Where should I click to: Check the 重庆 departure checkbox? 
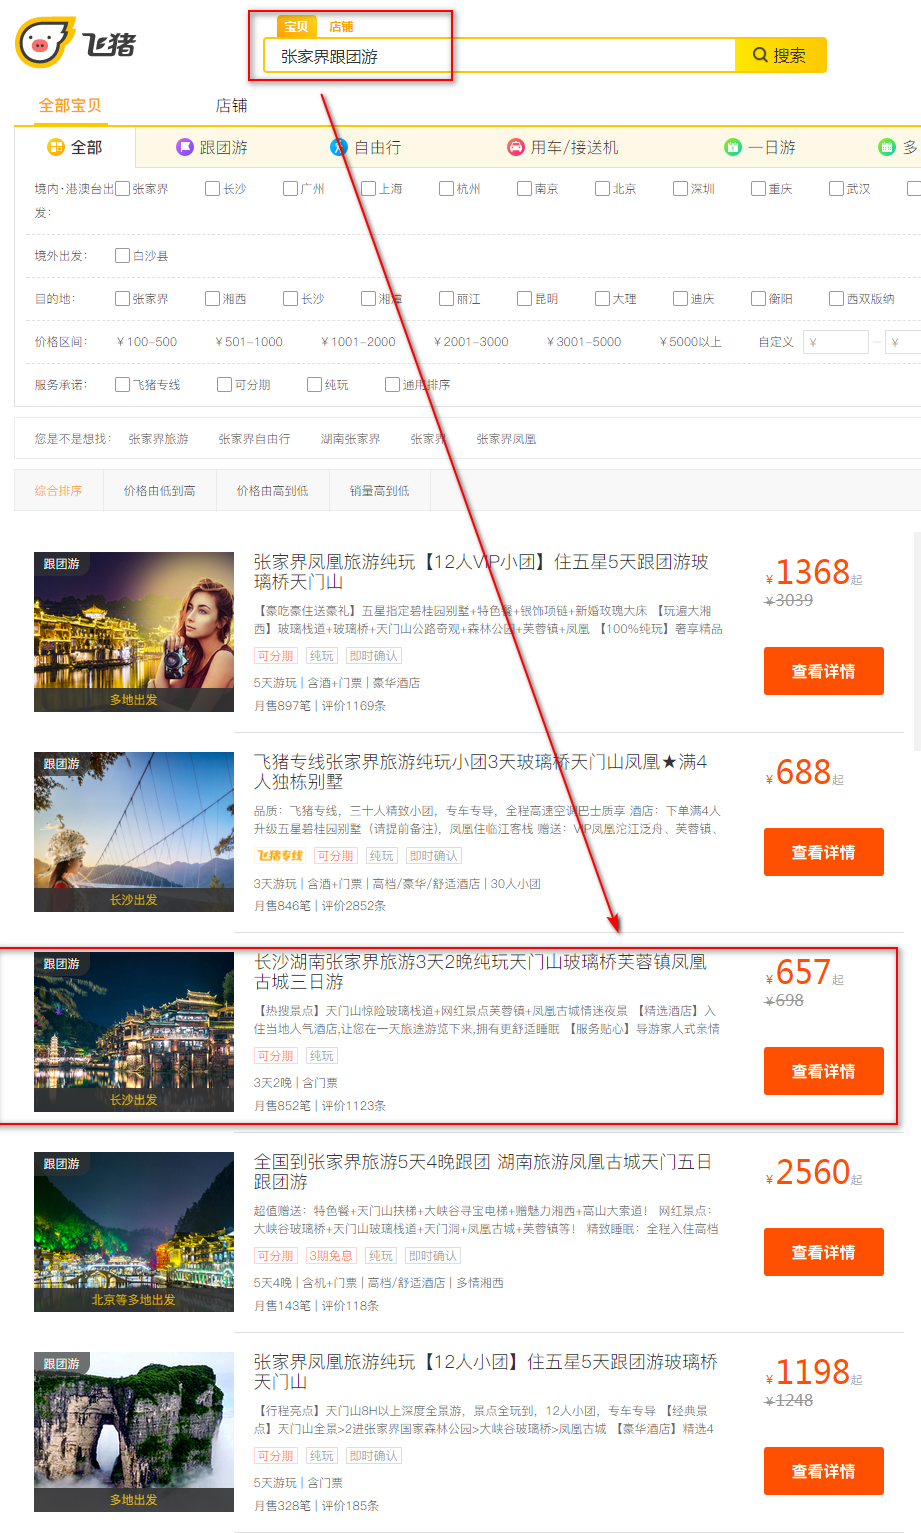point(758,188)
